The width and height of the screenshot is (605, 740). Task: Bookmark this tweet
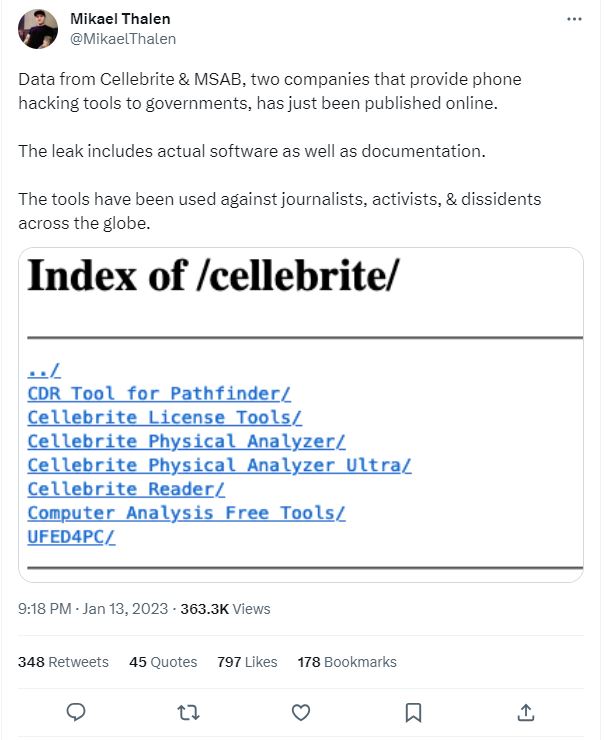(x=412, y=712)
